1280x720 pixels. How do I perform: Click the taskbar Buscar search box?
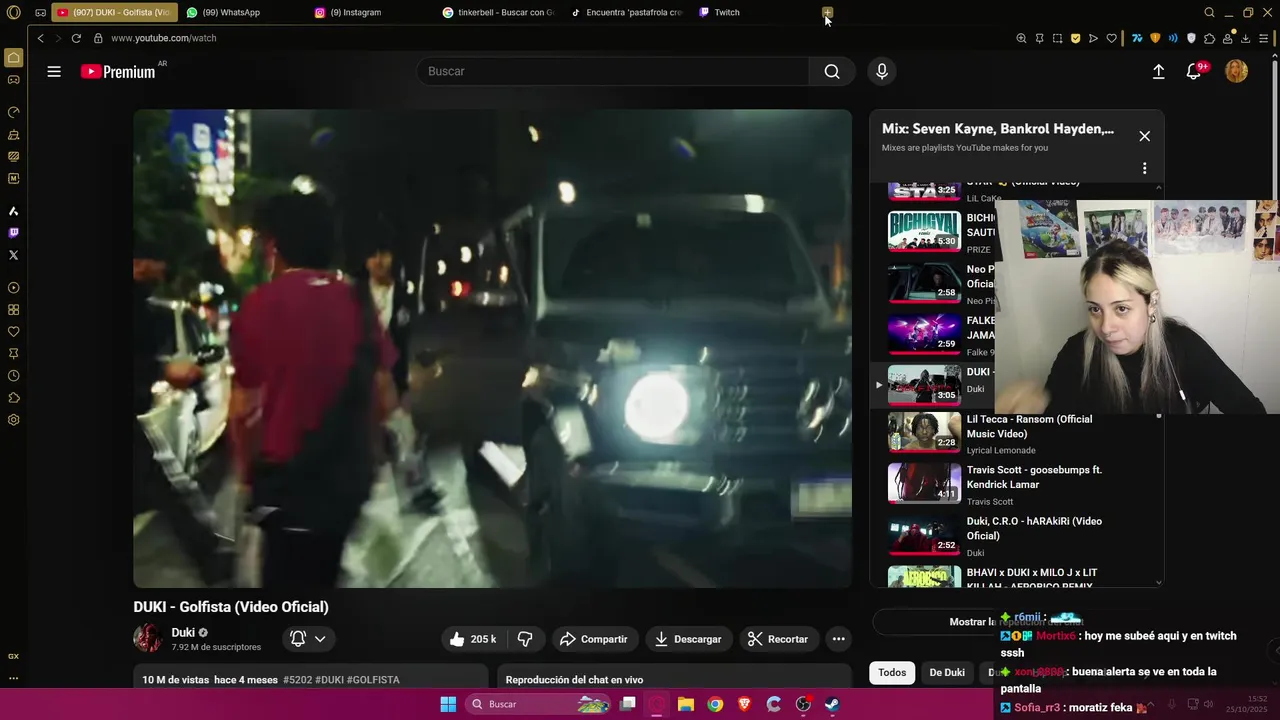click(x=540, y=704)
